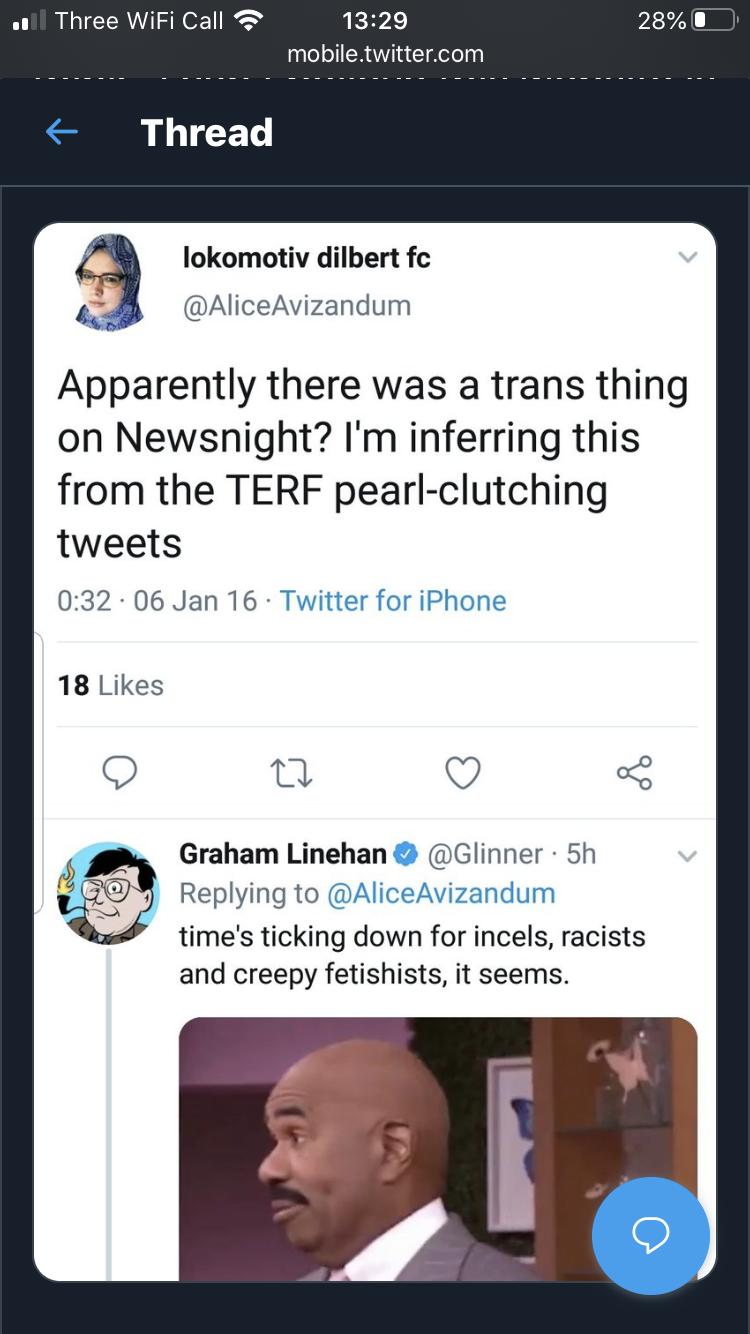This screenshot has width=750, height=1334.
Task: Tap the mobile.twitter.com address bar
Action: click(x=385, y=54)
